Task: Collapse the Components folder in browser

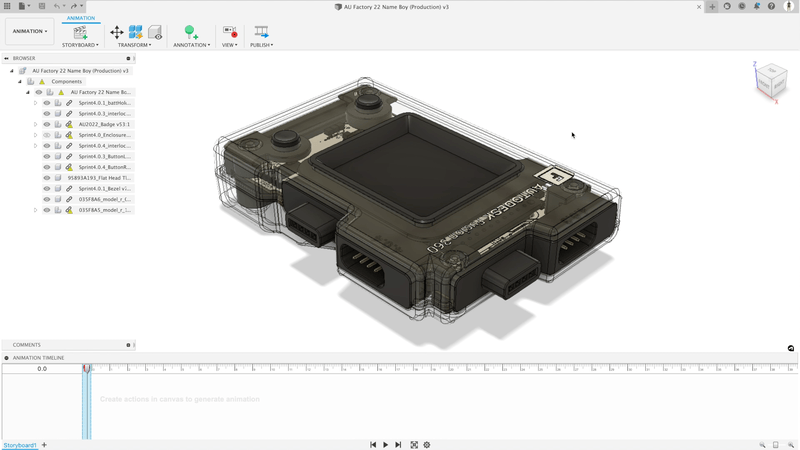Action: click(19, 81)
